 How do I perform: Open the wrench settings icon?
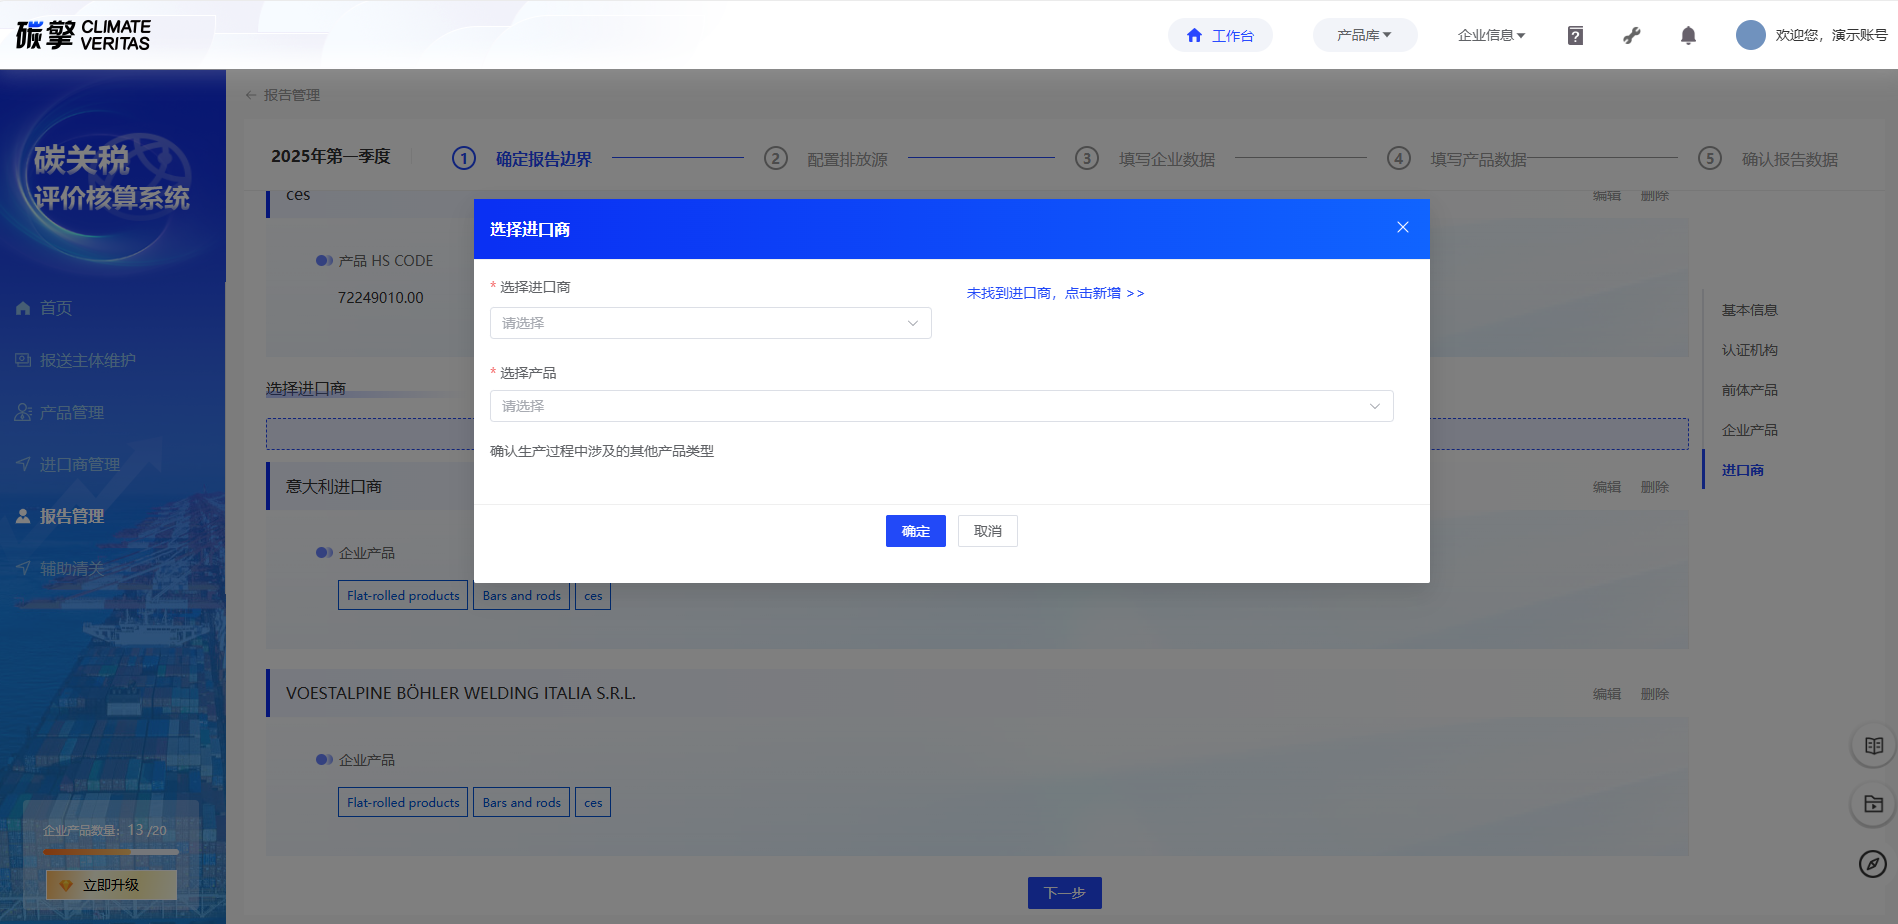(x=1631, y=36)
